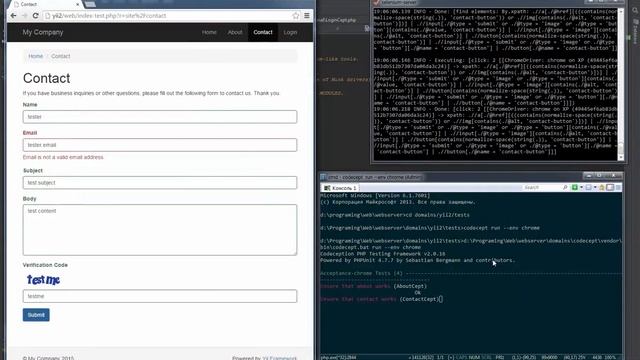Viewport: 640px width, 360px height.
Task: Focus the Body text area
Action: coord(160,230)
